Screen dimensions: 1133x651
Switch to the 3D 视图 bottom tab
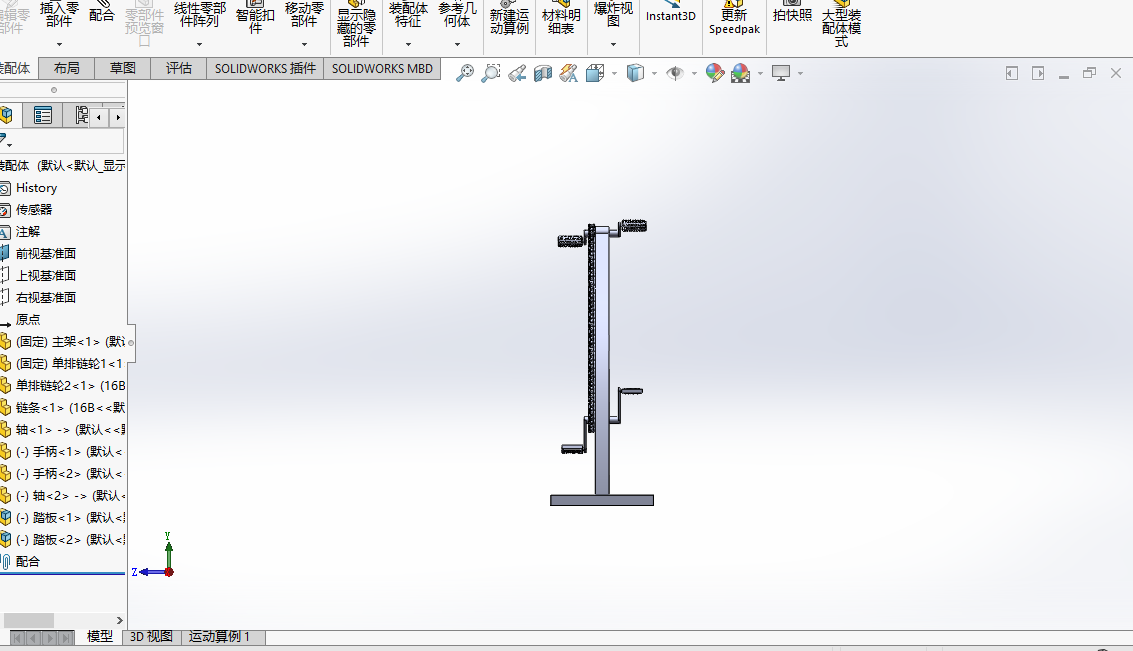(x=151, y=637)
